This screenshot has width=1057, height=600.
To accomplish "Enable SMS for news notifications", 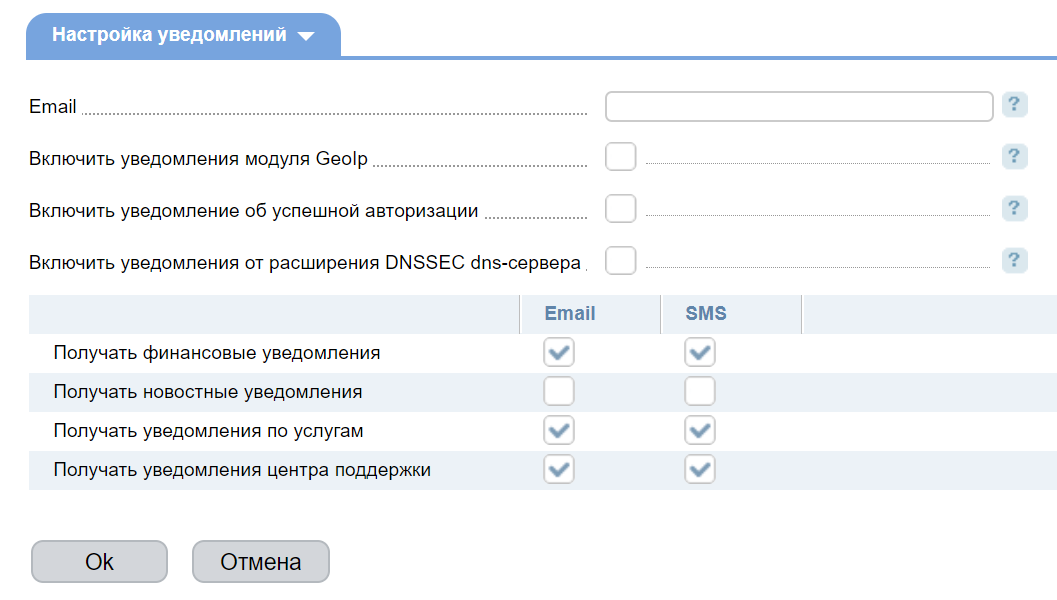I will [x=700, y=391].
